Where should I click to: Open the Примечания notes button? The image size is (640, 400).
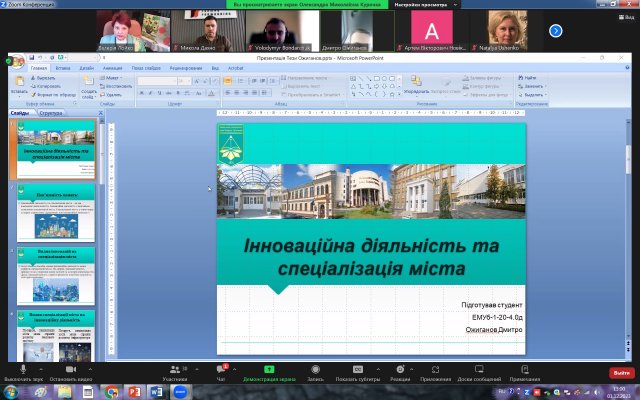click(x=524, y=370)
